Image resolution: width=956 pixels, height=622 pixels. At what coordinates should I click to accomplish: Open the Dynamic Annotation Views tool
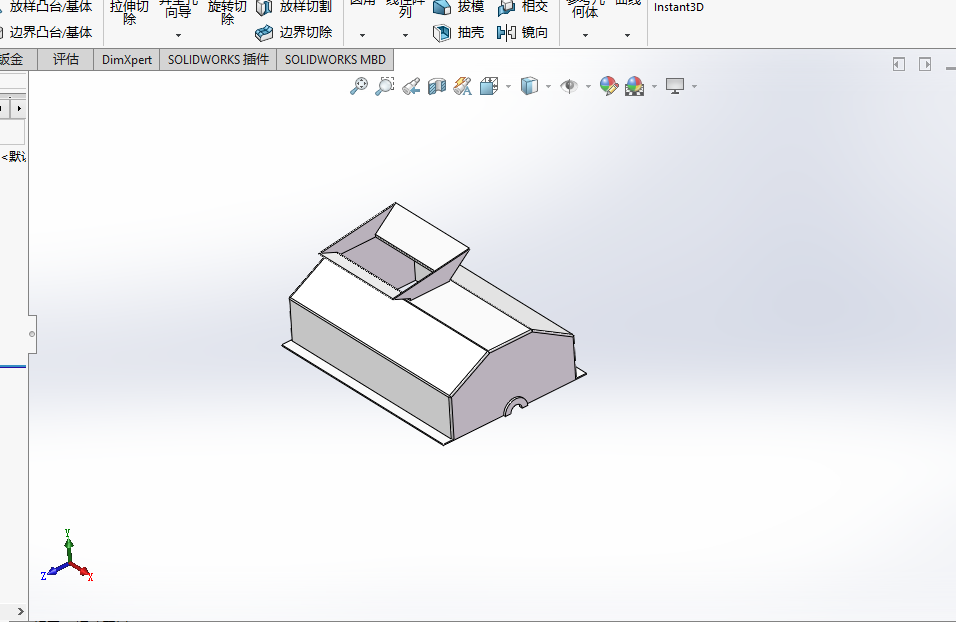click(463, 86)
